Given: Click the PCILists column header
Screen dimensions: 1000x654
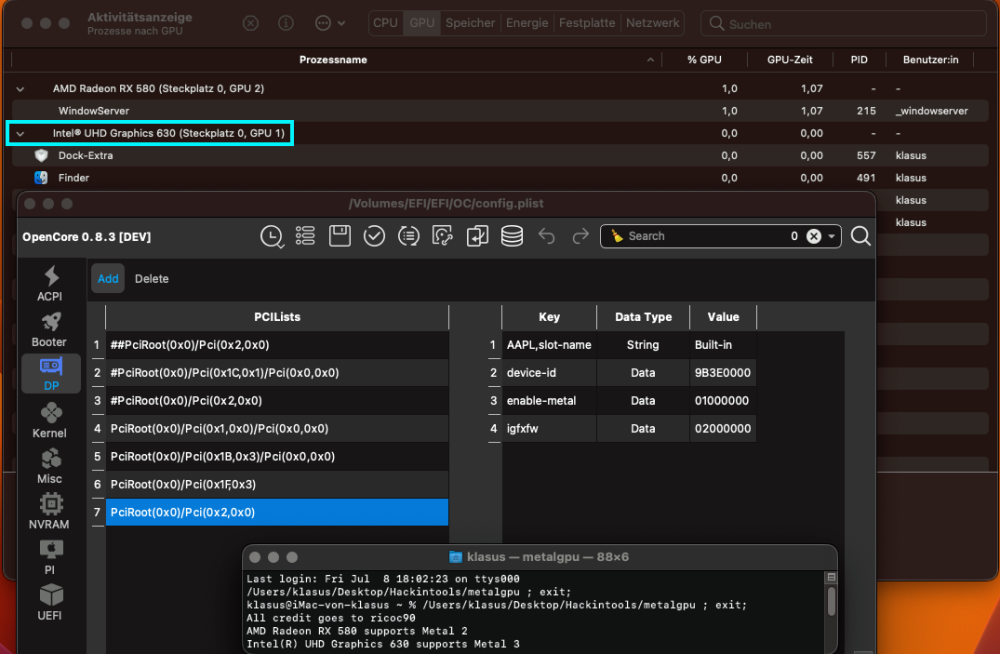Looking at the screenshot, I should (277, 317).
